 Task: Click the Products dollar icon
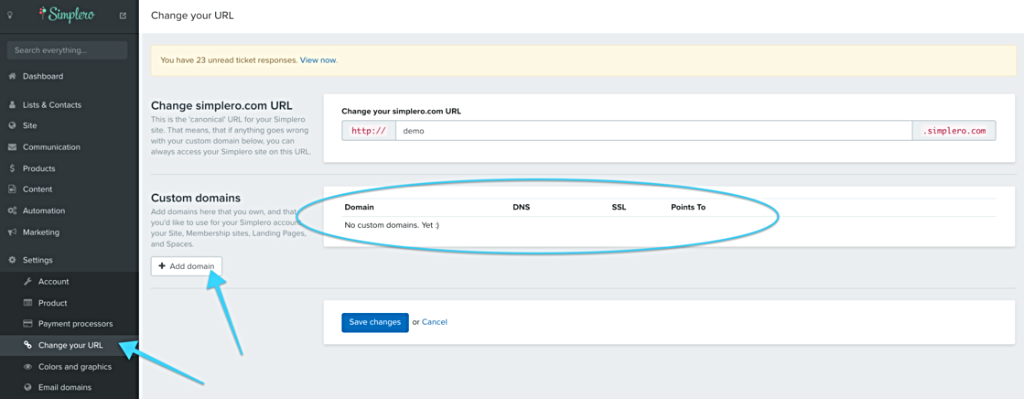click(12, 168)
